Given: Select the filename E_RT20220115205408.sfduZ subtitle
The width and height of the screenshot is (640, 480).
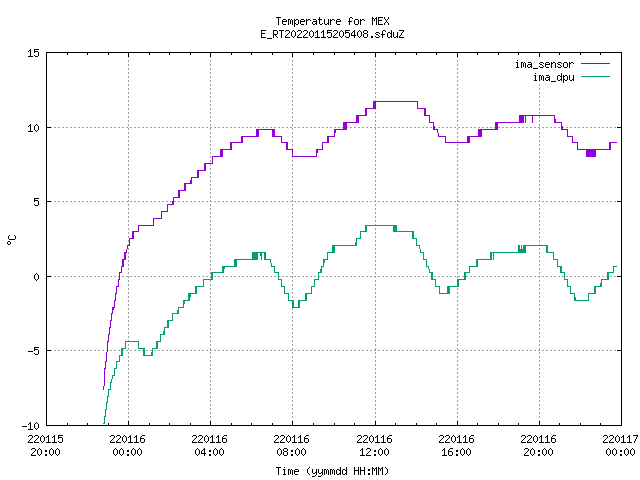Looking at the screenshot, I should [x=332, y=34].
